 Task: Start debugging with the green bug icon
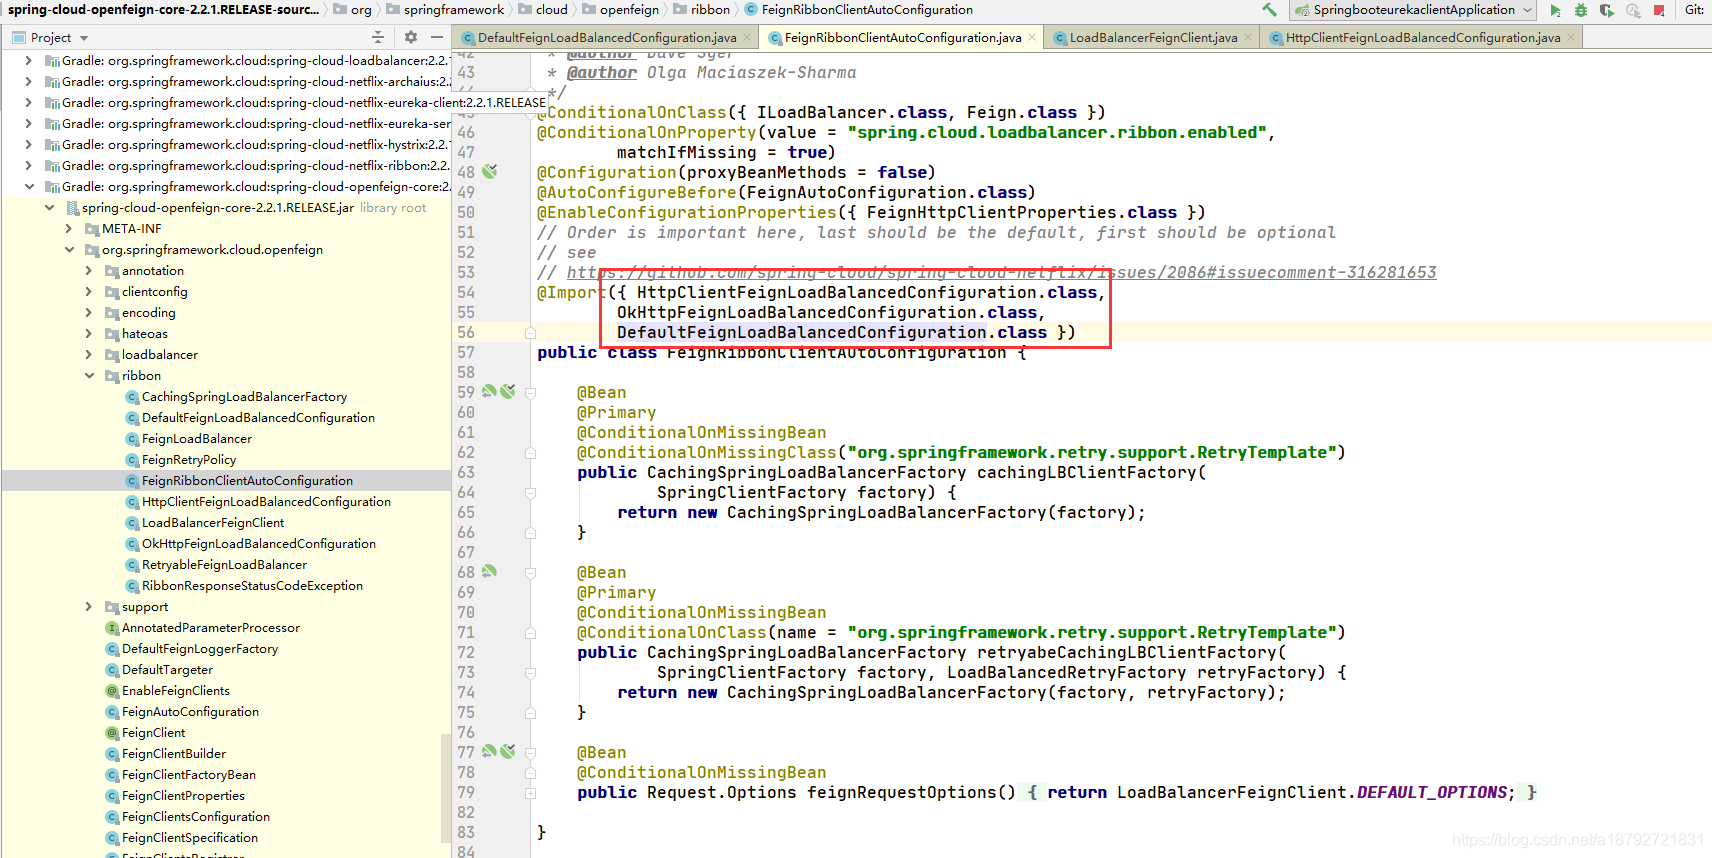[x=1581, y=10]
